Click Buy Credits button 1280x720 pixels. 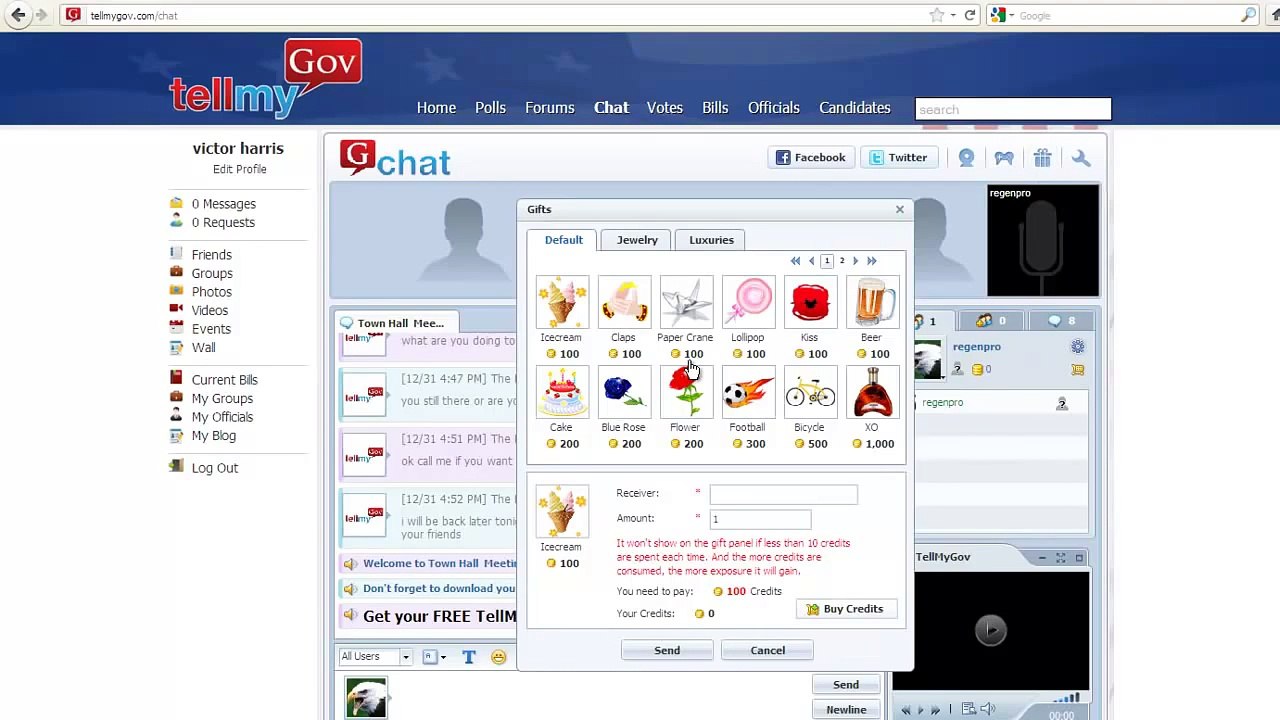845,609
